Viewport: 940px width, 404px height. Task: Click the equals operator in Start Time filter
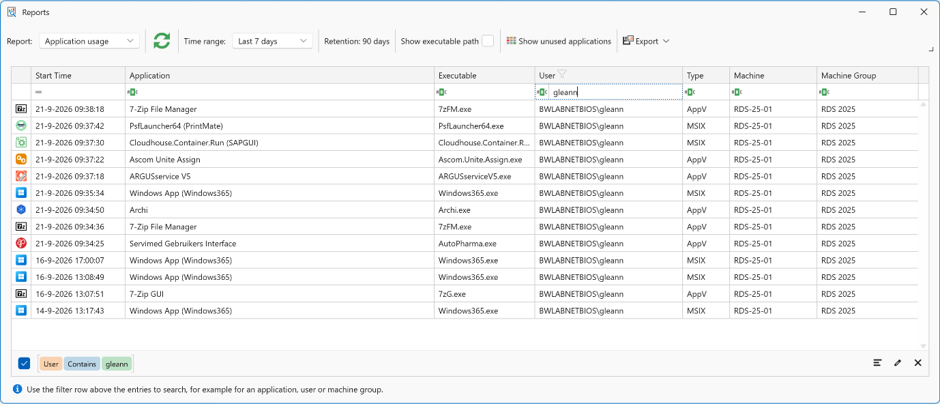38,92
